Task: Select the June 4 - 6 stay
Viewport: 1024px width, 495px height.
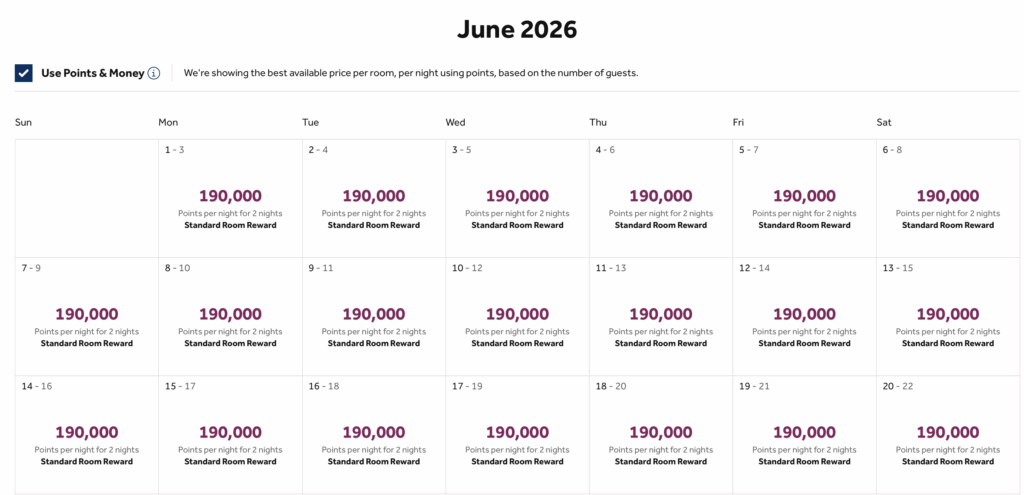Action: [x=661, y=198]
